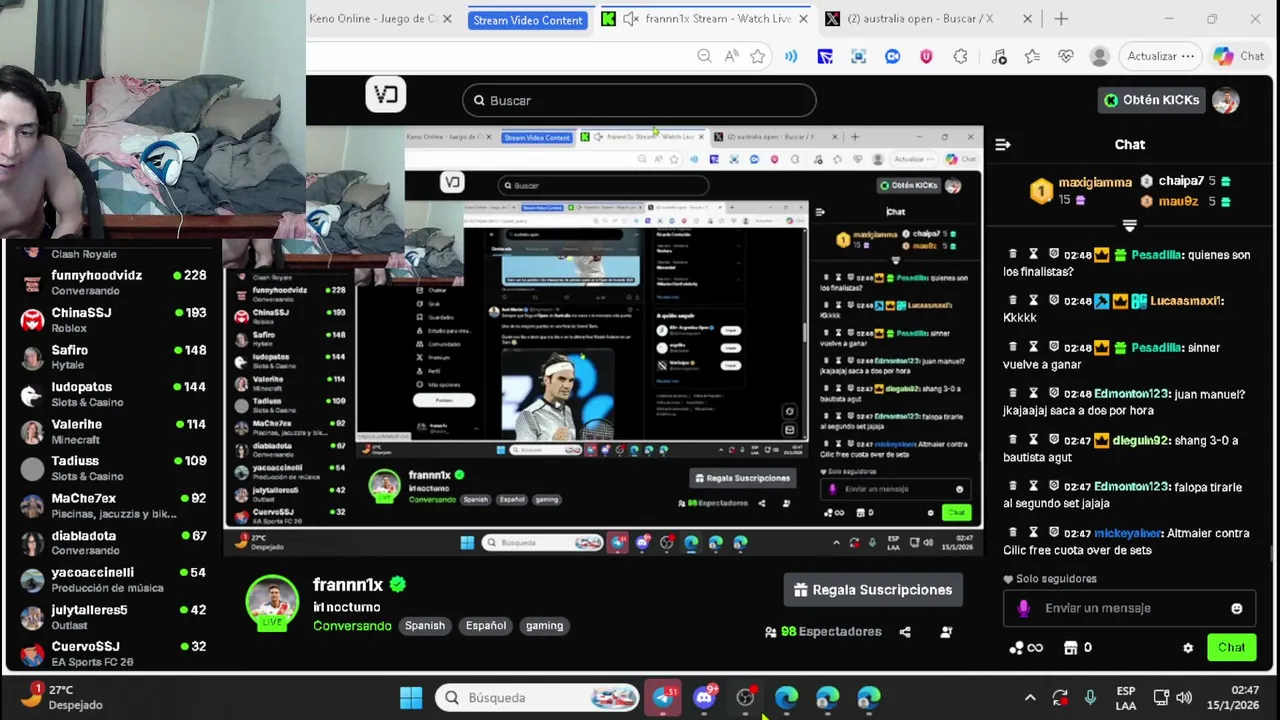Open the browser extensions puzzle icon
The image size is (1280, 720).
[961, 56]
